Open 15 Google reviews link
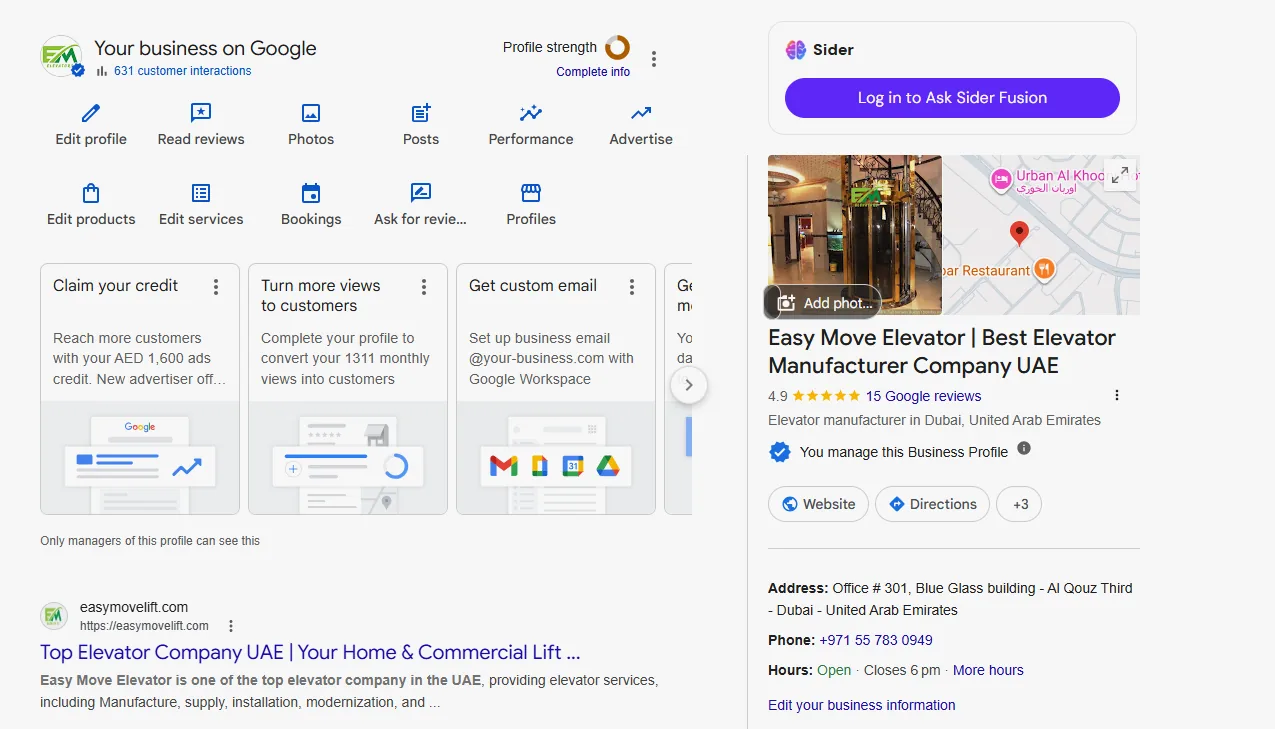 (x=923, y=396)
